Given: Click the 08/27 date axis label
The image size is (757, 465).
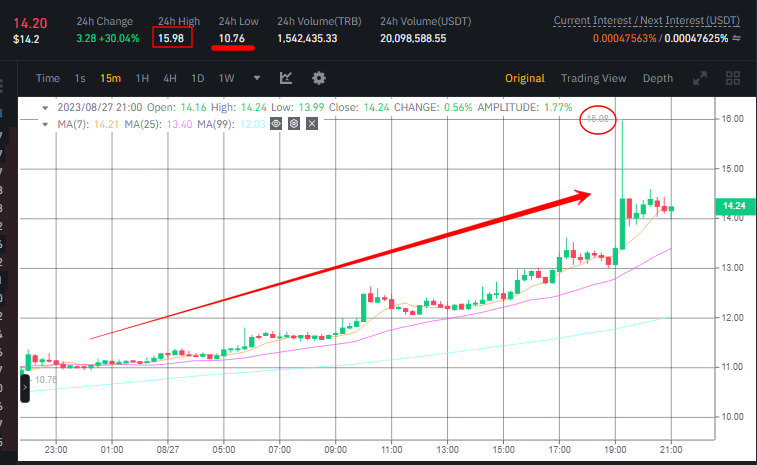Looking at the screenshot, I should click(x=168, y=450).
